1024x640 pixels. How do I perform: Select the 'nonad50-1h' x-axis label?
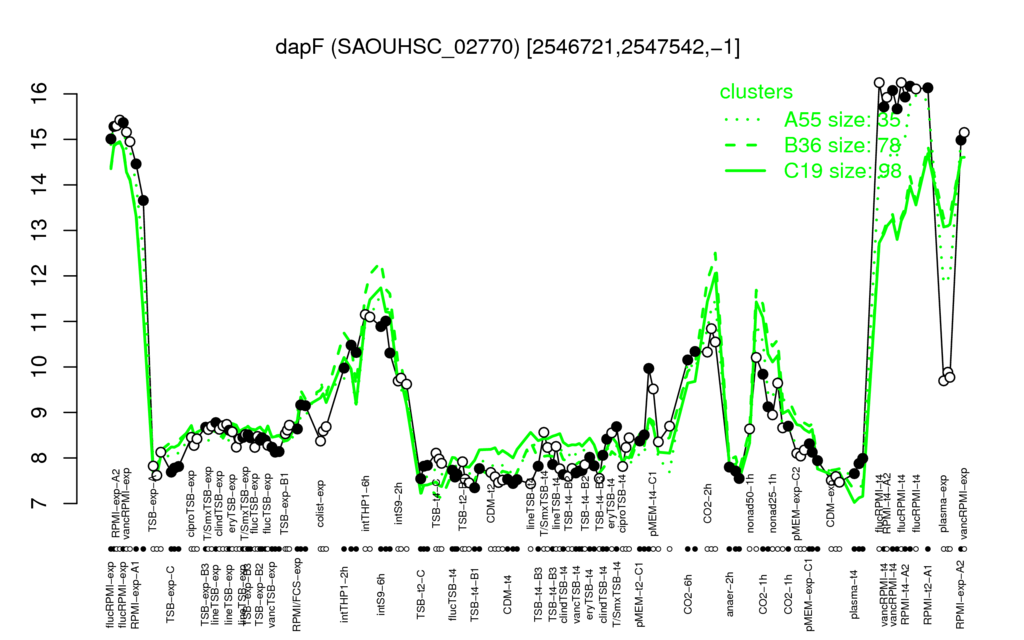pos(751,505)
